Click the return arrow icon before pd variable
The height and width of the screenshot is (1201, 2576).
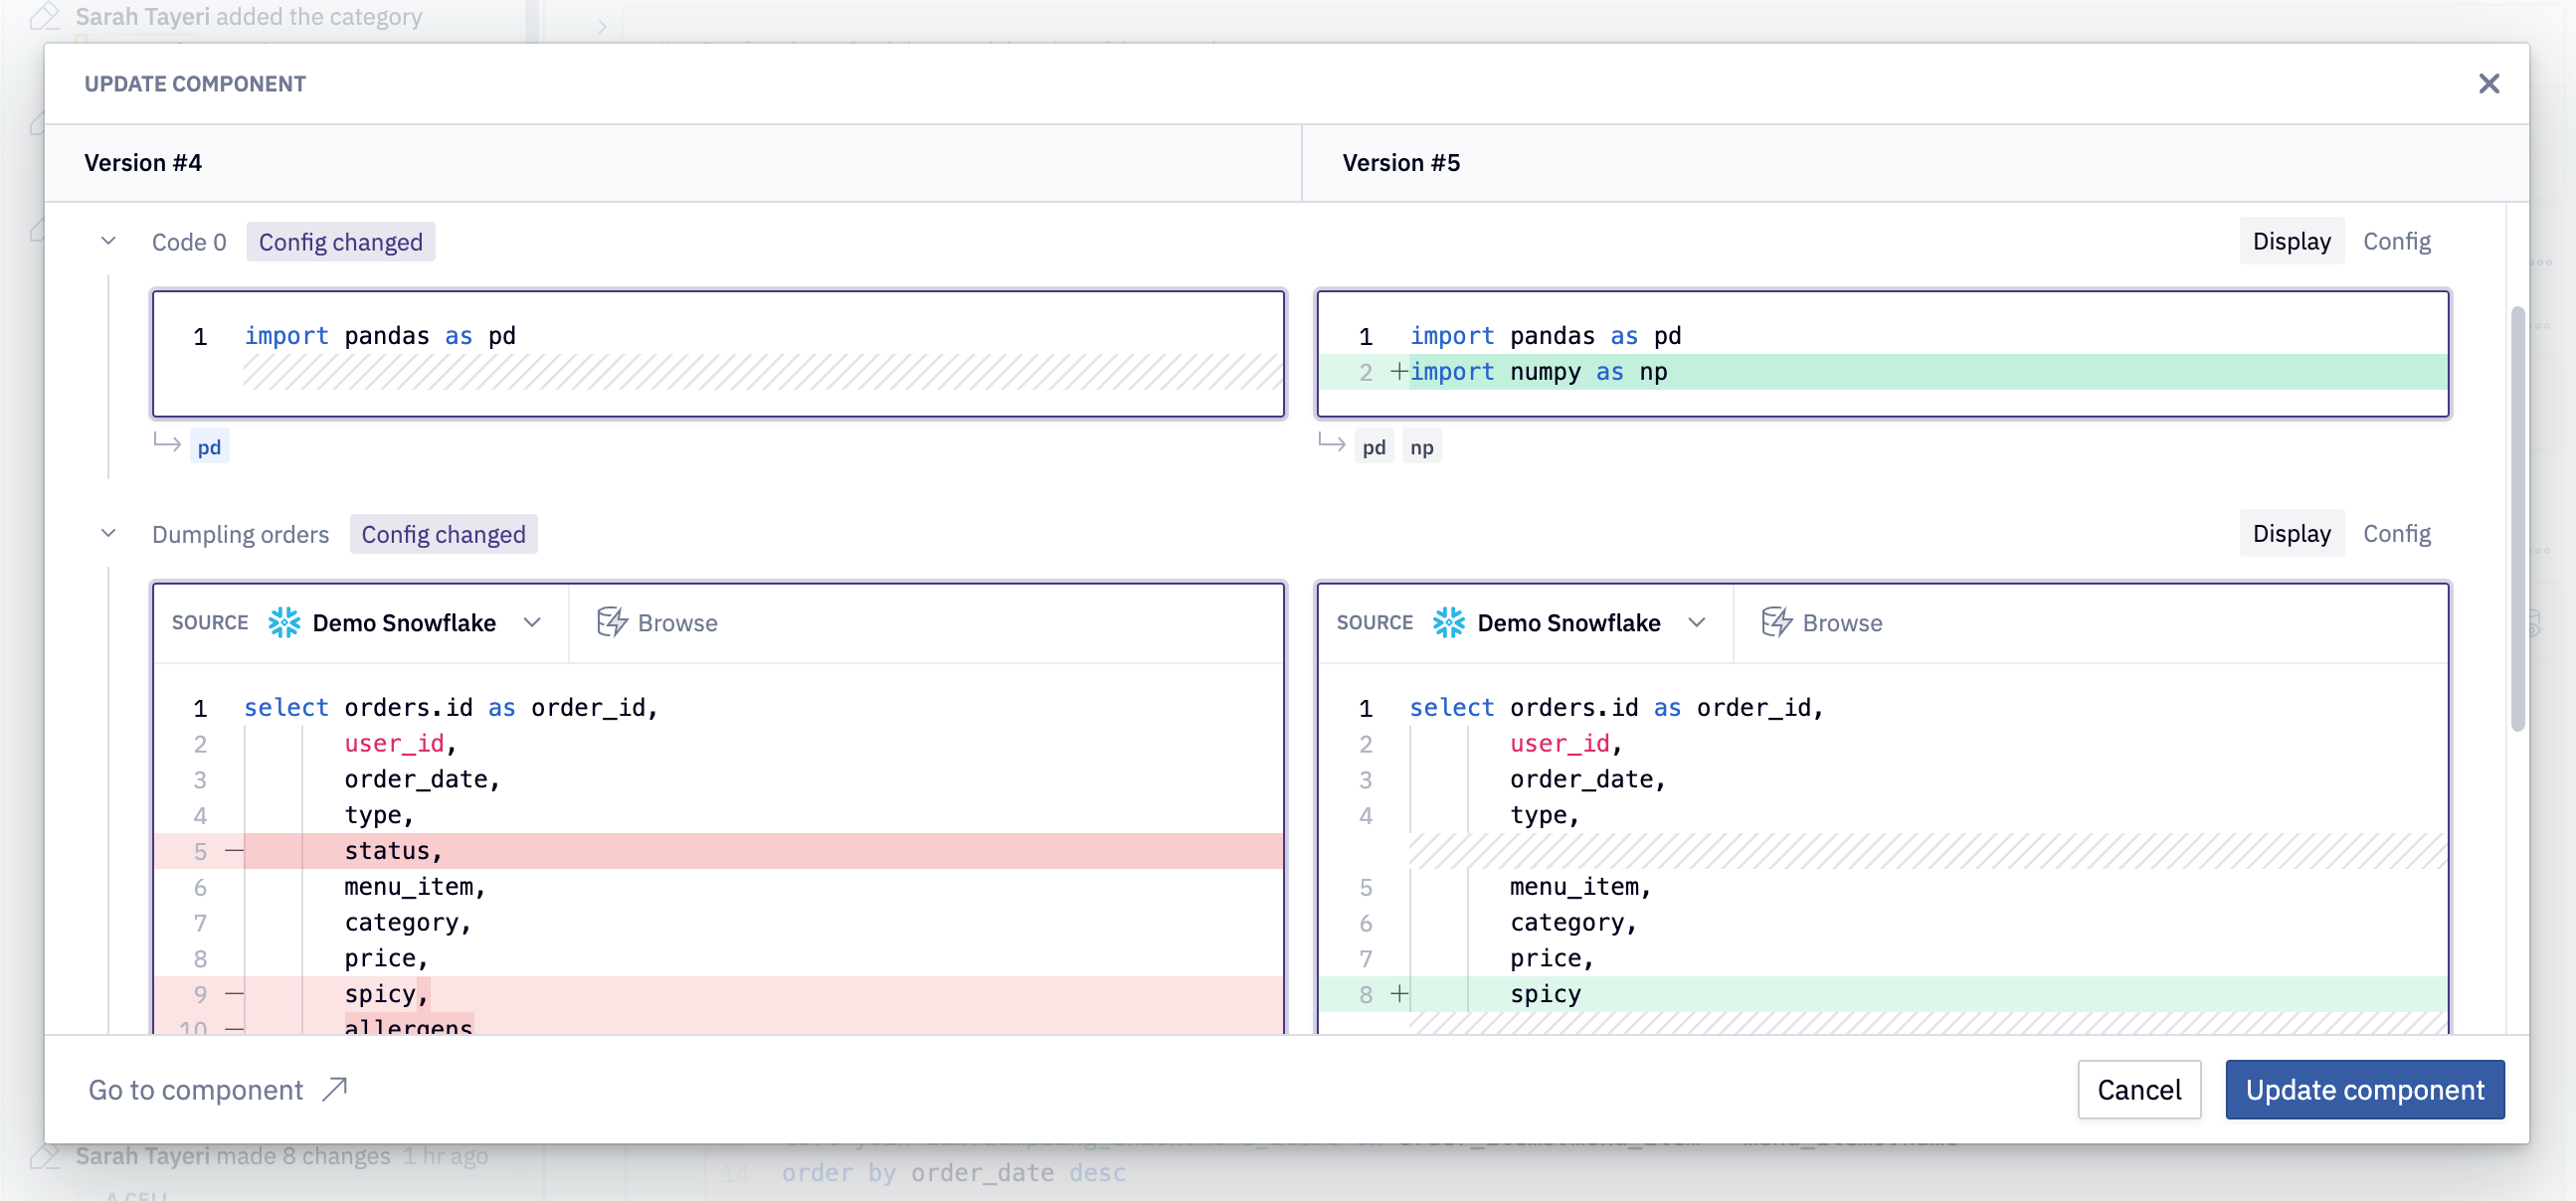pos(167,443)
